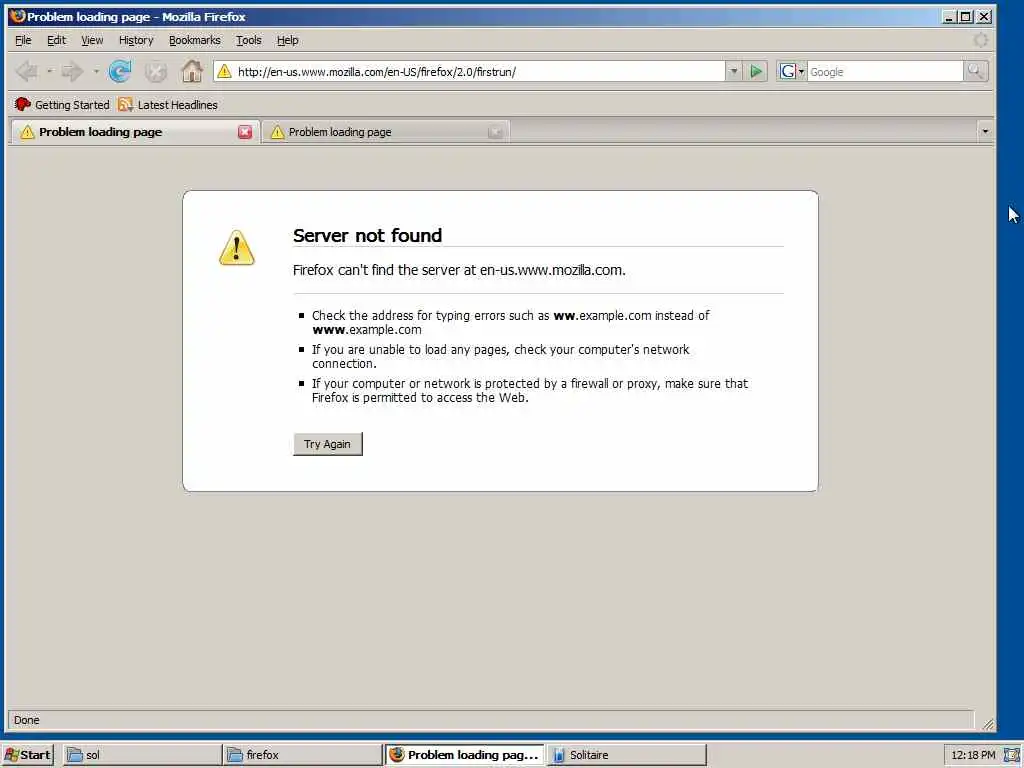Maximize the Firefox window
1024x768 pixels.
tap(966, 17)
